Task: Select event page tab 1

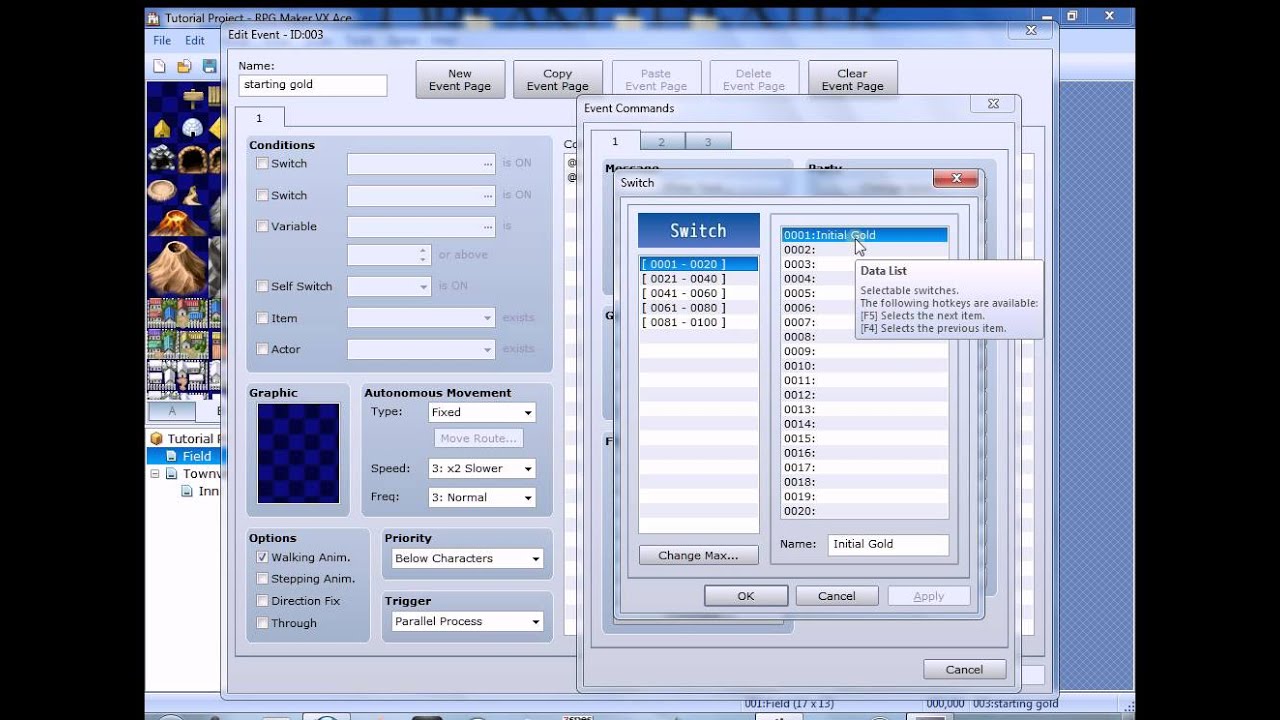Action: 259,119
